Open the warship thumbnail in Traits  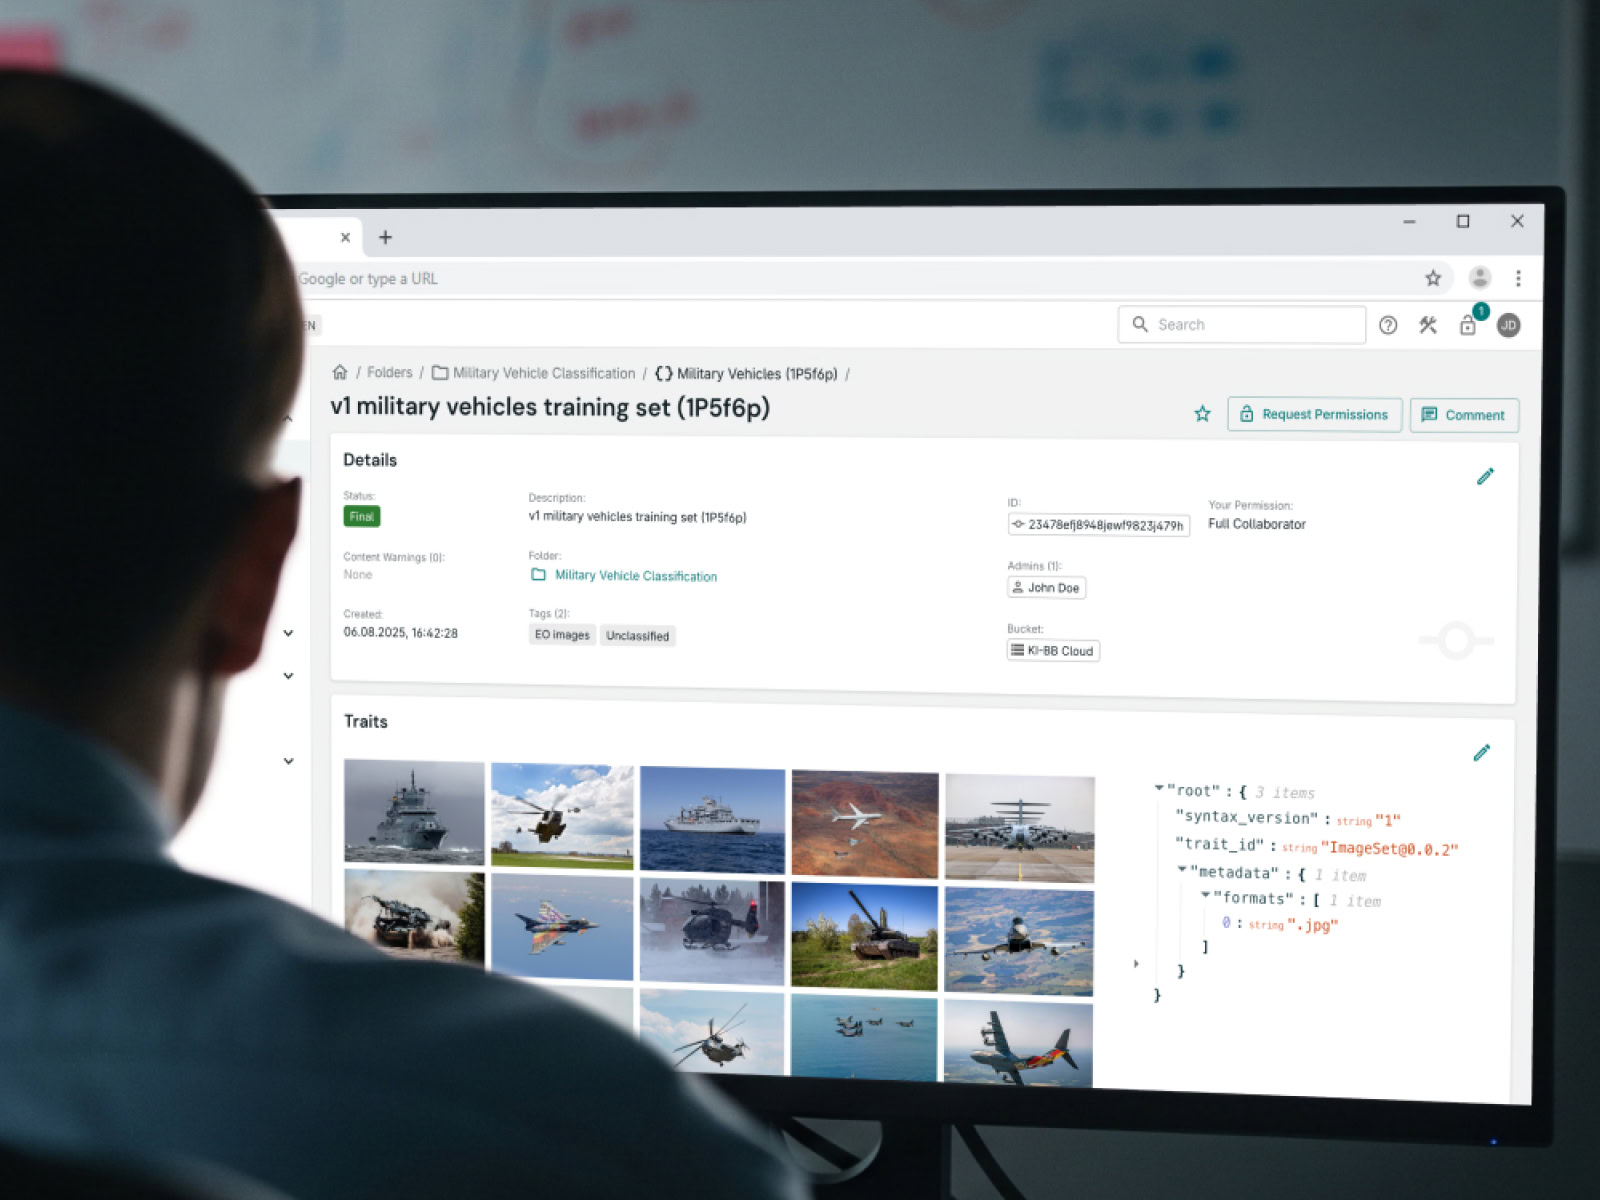point(414,812)
